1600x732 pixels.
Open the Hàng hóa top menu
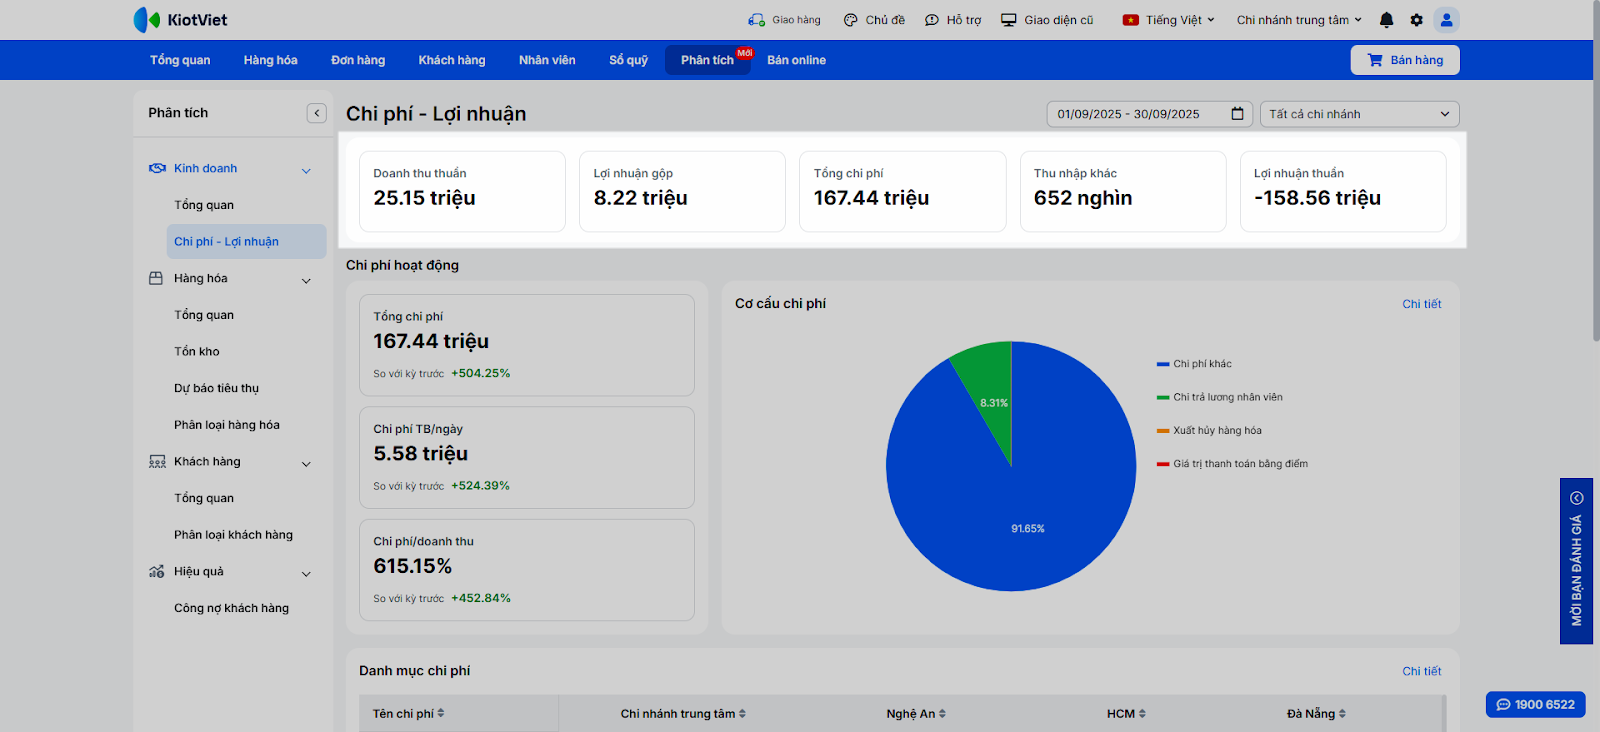270,60
